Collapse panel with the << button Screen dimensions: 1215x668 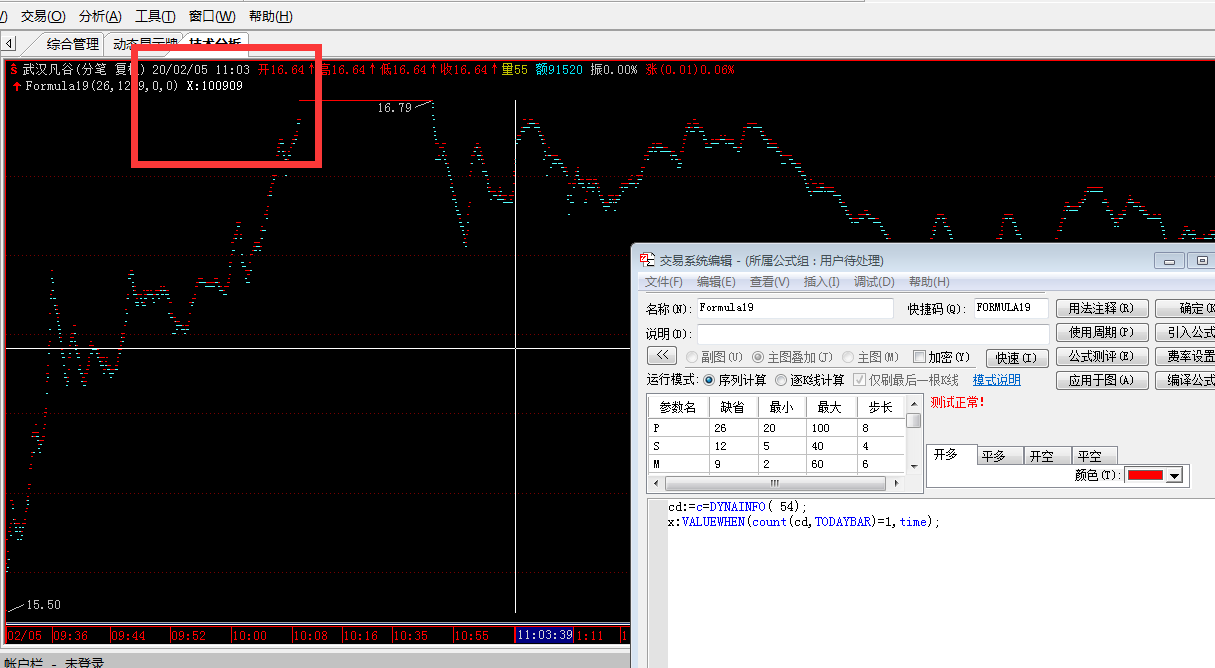click(662, 356)
